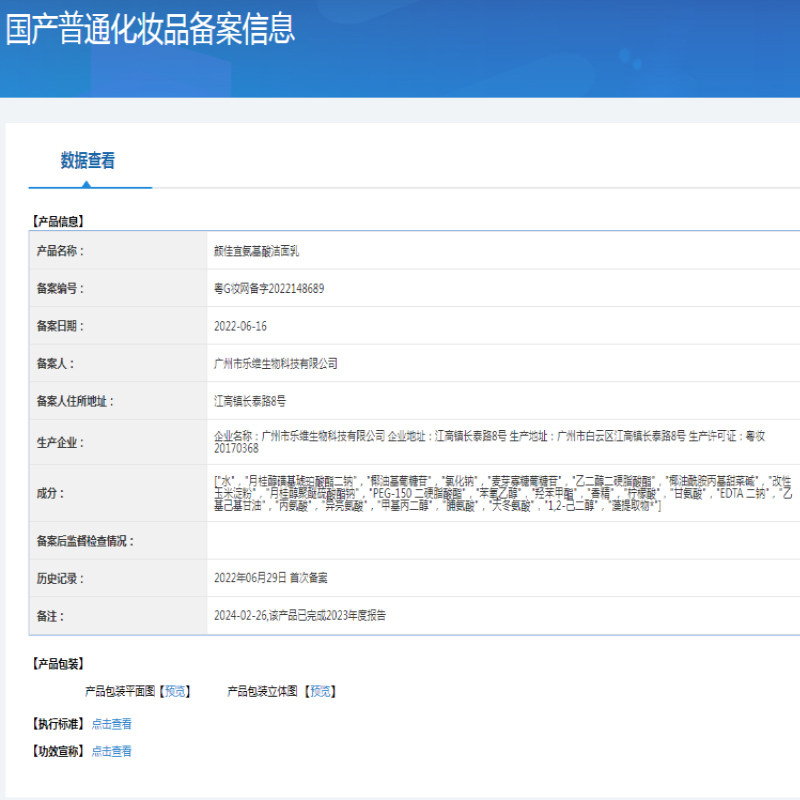Select the company 广州市乐维生物科技有限公司
The image size is (800, 800).
pos(275,363)
